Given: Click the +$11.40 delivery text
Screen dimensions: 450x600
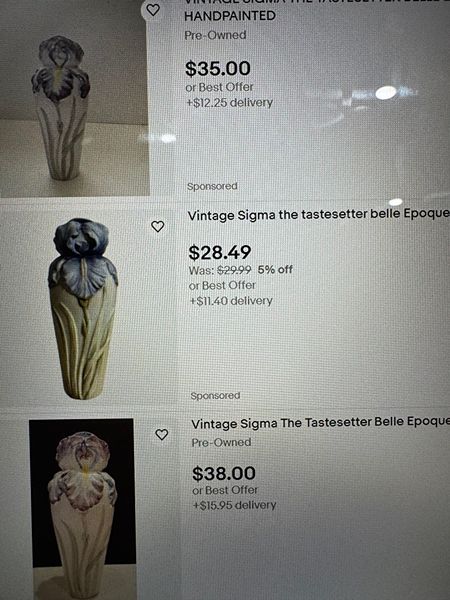Looking at the screenshot, I should [x=231, y=301].
